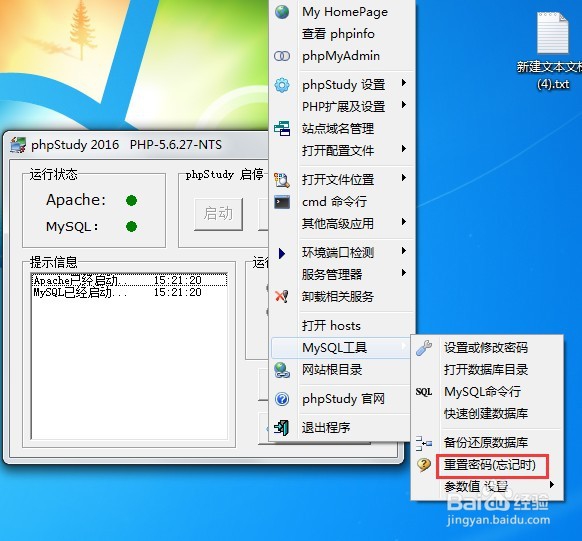Screen dimensions: 582x541
Task: Click the 打开文件位置 magnifier icon
Action: pyautogui.click(x=282, y=180)
